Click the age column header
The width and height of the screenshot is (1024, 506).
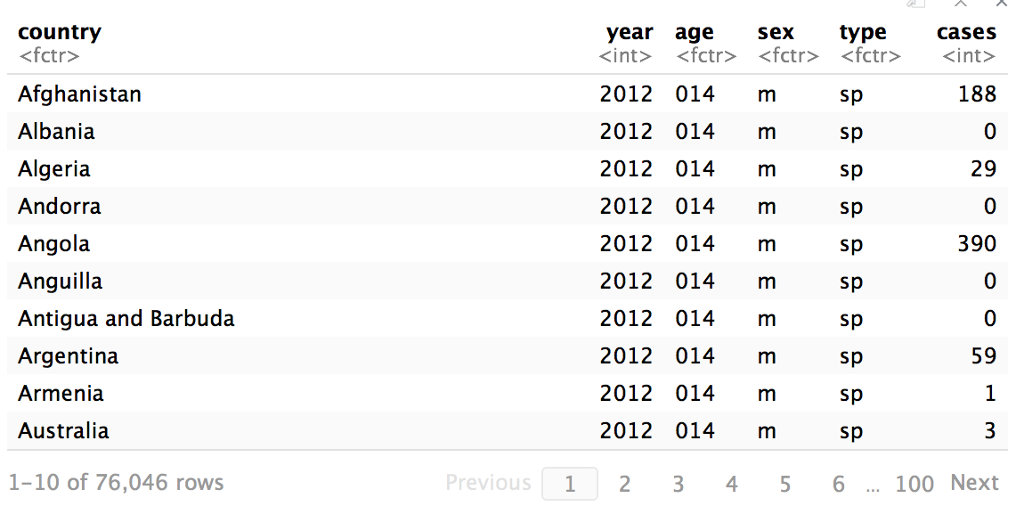coord(694,32)
